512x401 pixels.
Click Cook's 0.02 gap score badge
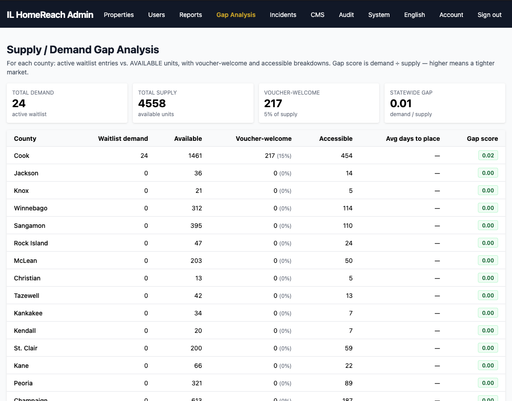point(488,155)
